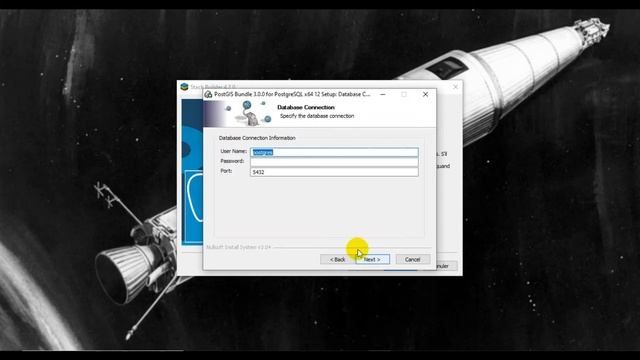Cancel the PostGIS setup
Image resolution: width=640 pixels, height=360 pixels.
click(413, 260)
